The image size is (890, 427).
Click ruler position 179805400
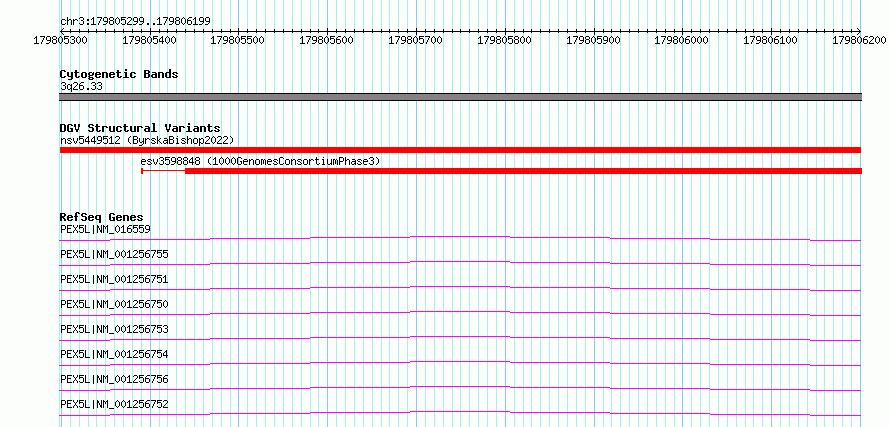149,40
